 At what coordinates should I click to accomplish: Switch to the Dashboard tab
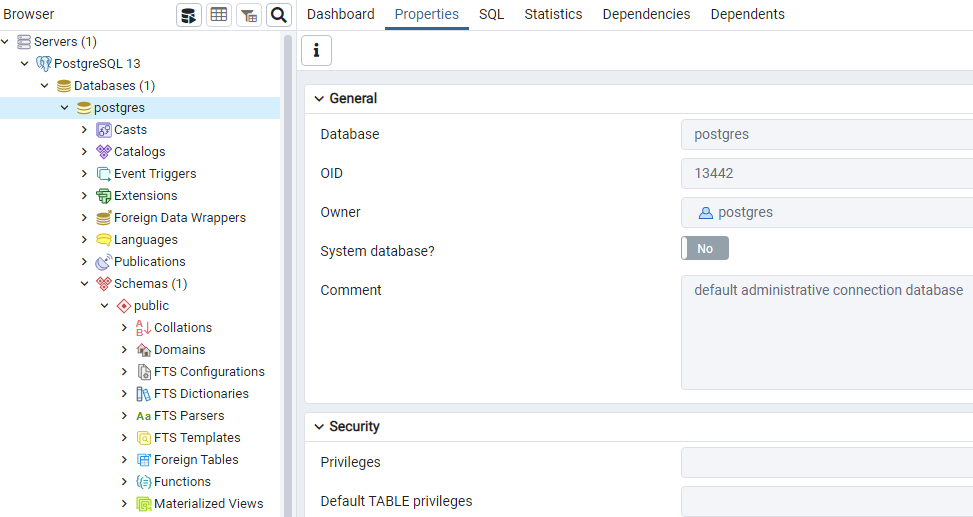(x=341, y=14)
